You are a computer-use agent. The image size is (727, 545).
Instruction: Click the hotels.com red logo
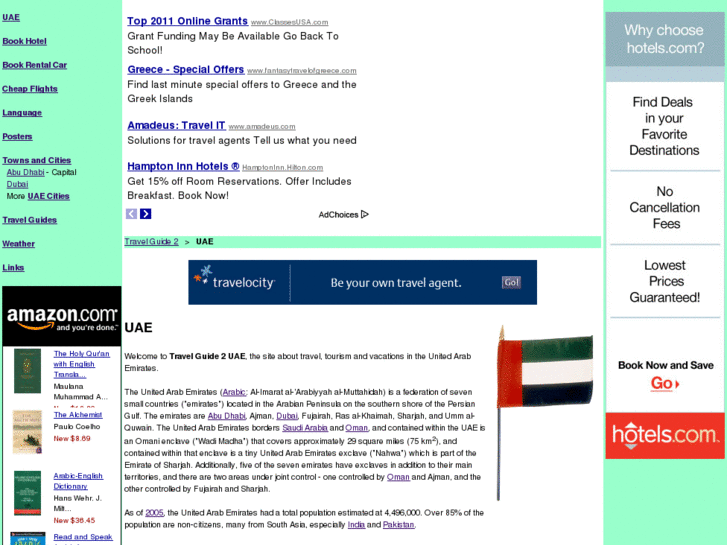(665, 436)
